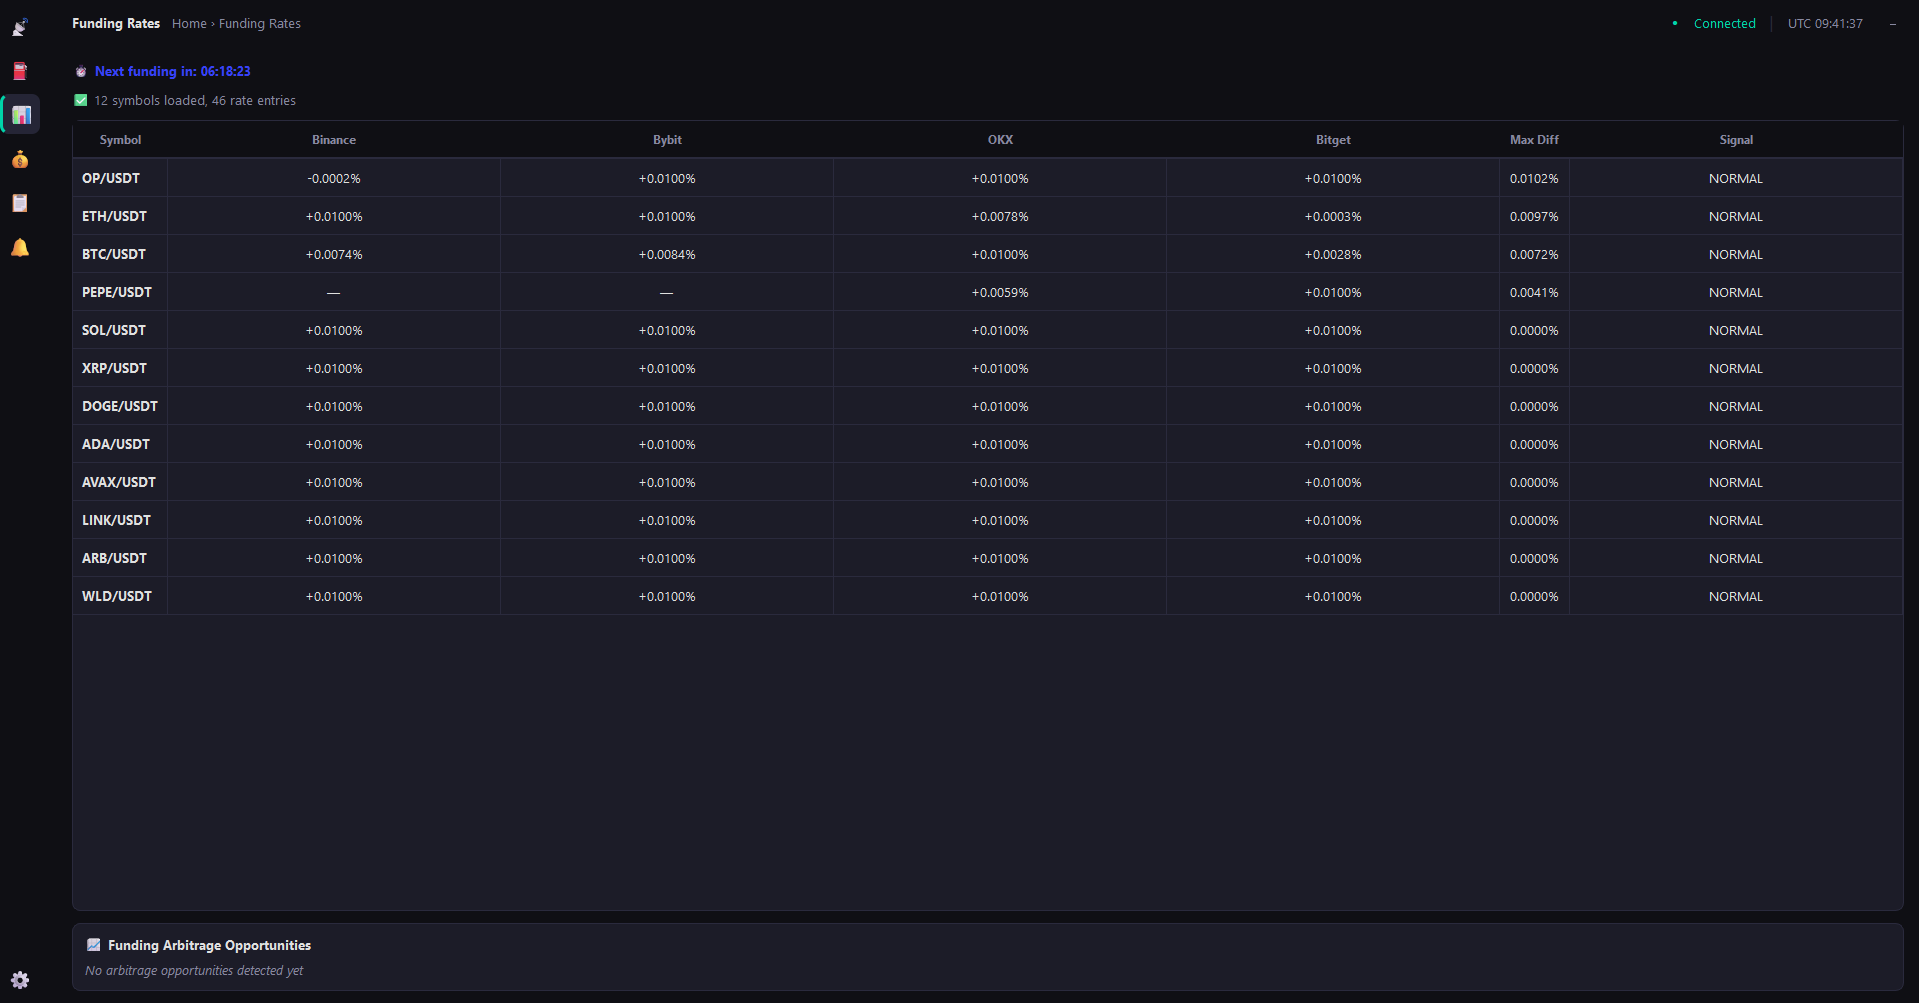Collapse the panel using the minimize dash
The image size is (1919, 1003).
pos(1893,23)
